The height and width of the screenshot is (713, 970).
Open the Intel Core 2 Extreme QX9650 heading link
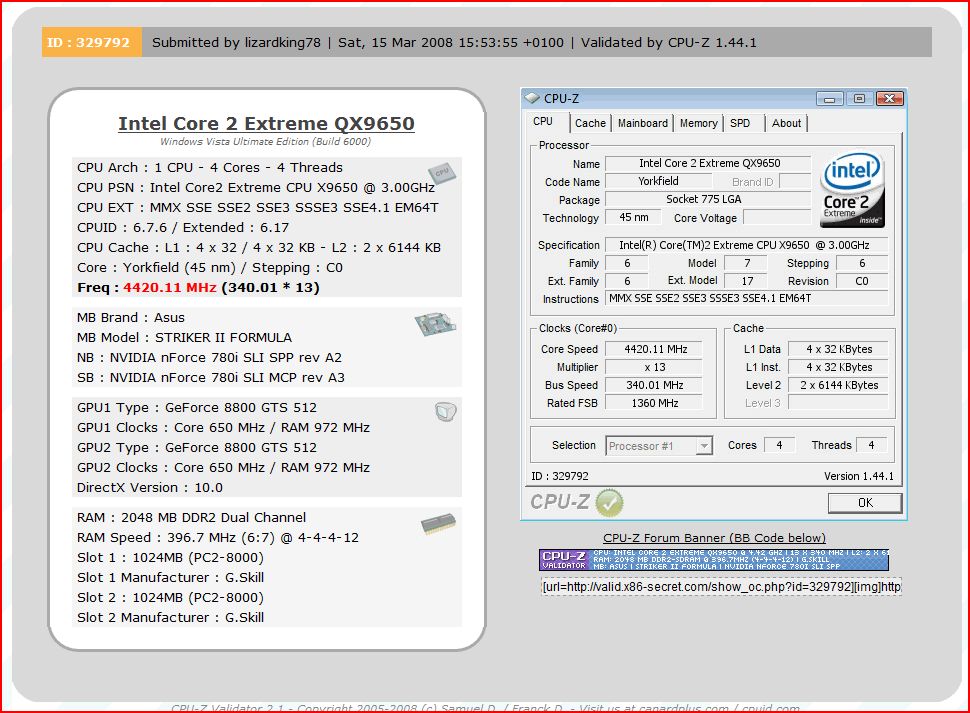point(267,124)
